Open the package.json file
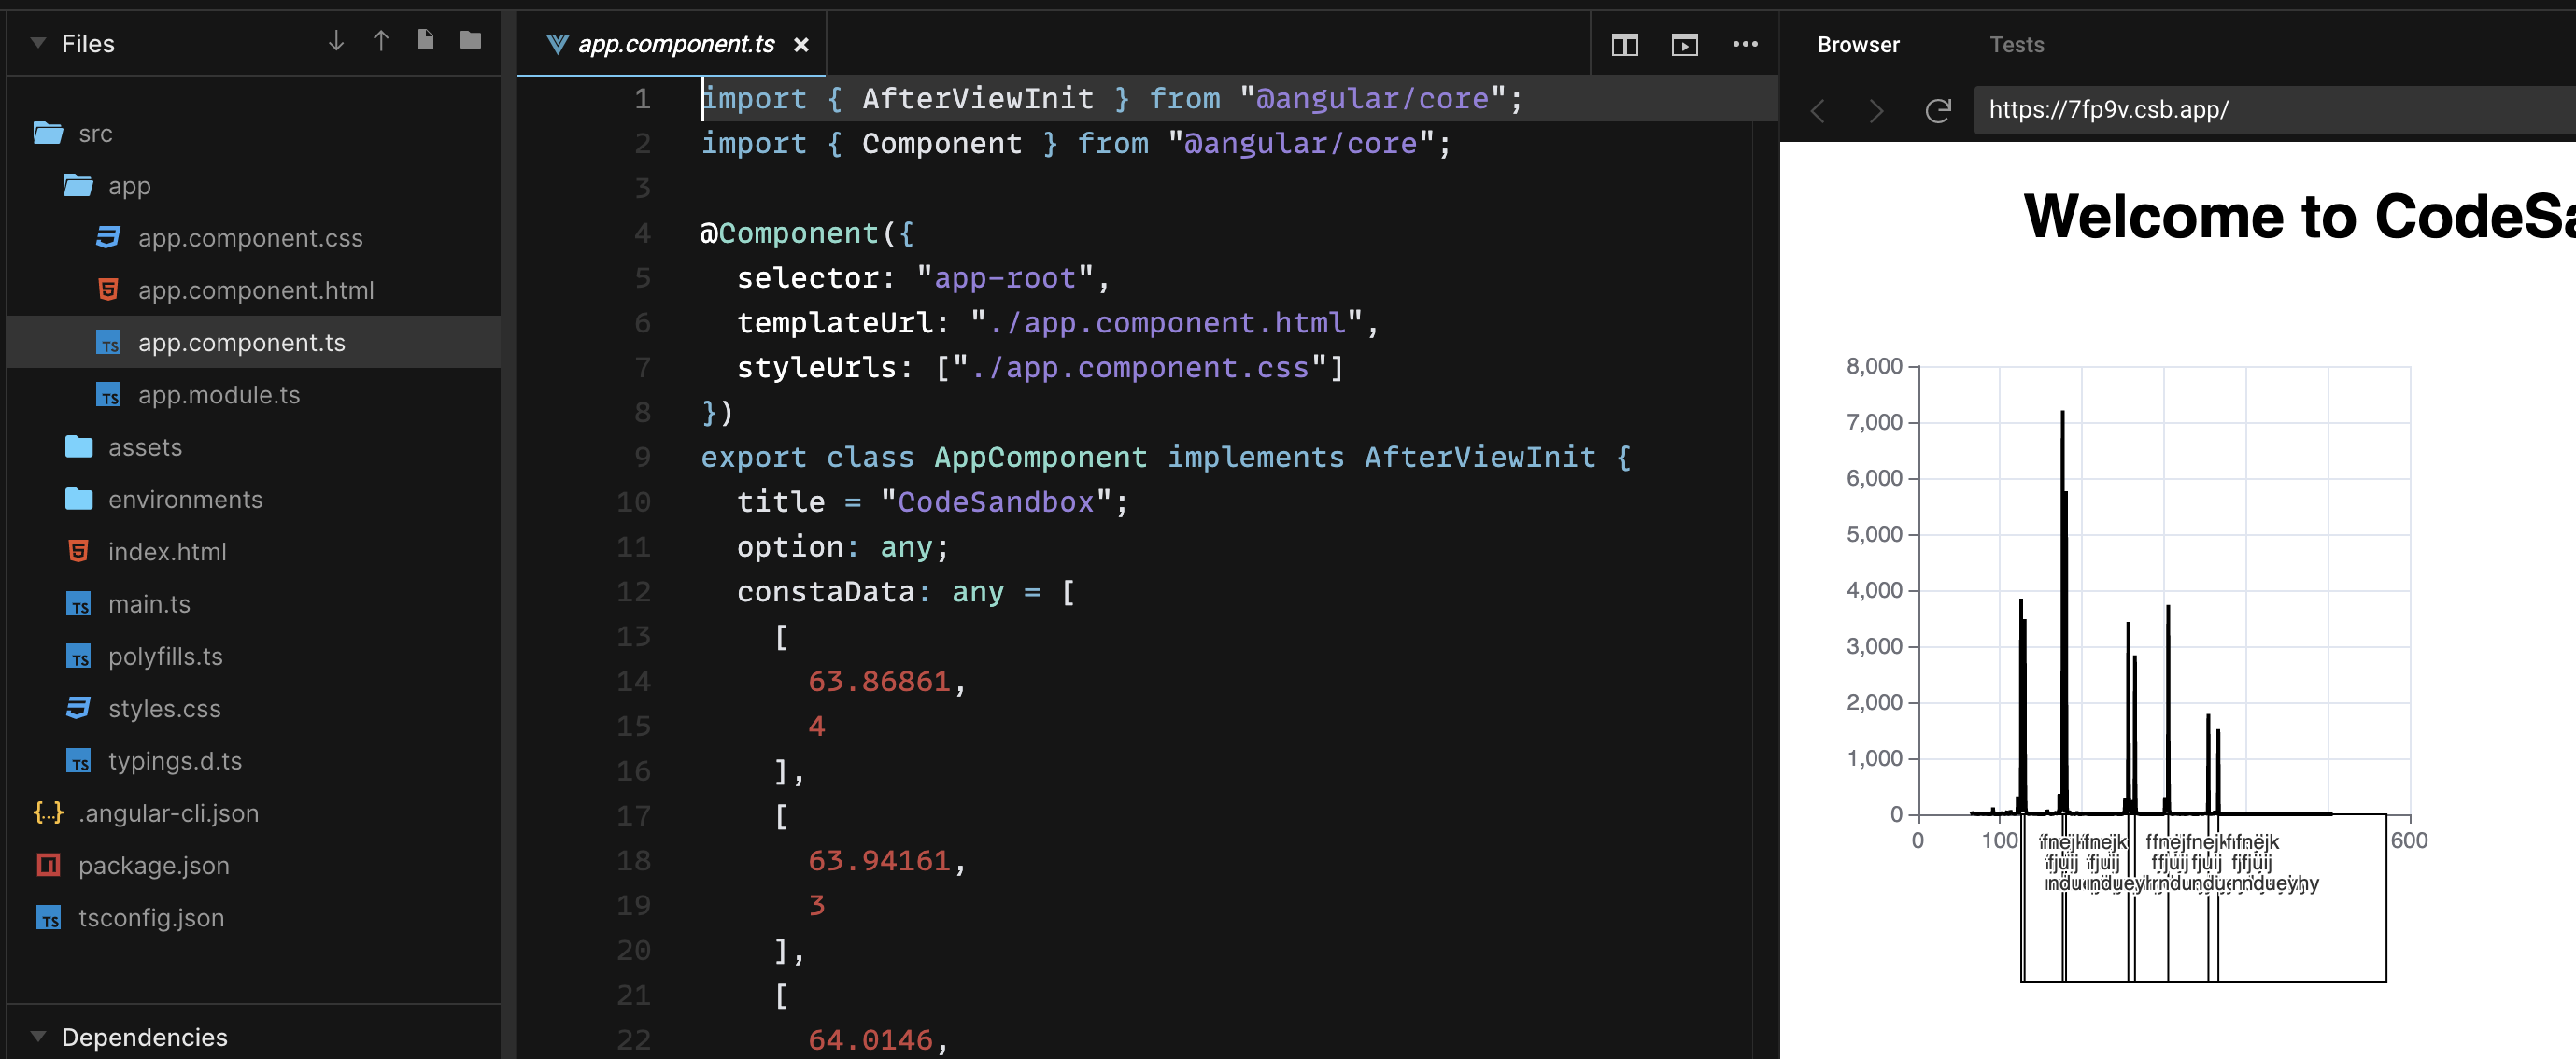This screenshot has width=2576, height=1059. (x=154, y=865)
